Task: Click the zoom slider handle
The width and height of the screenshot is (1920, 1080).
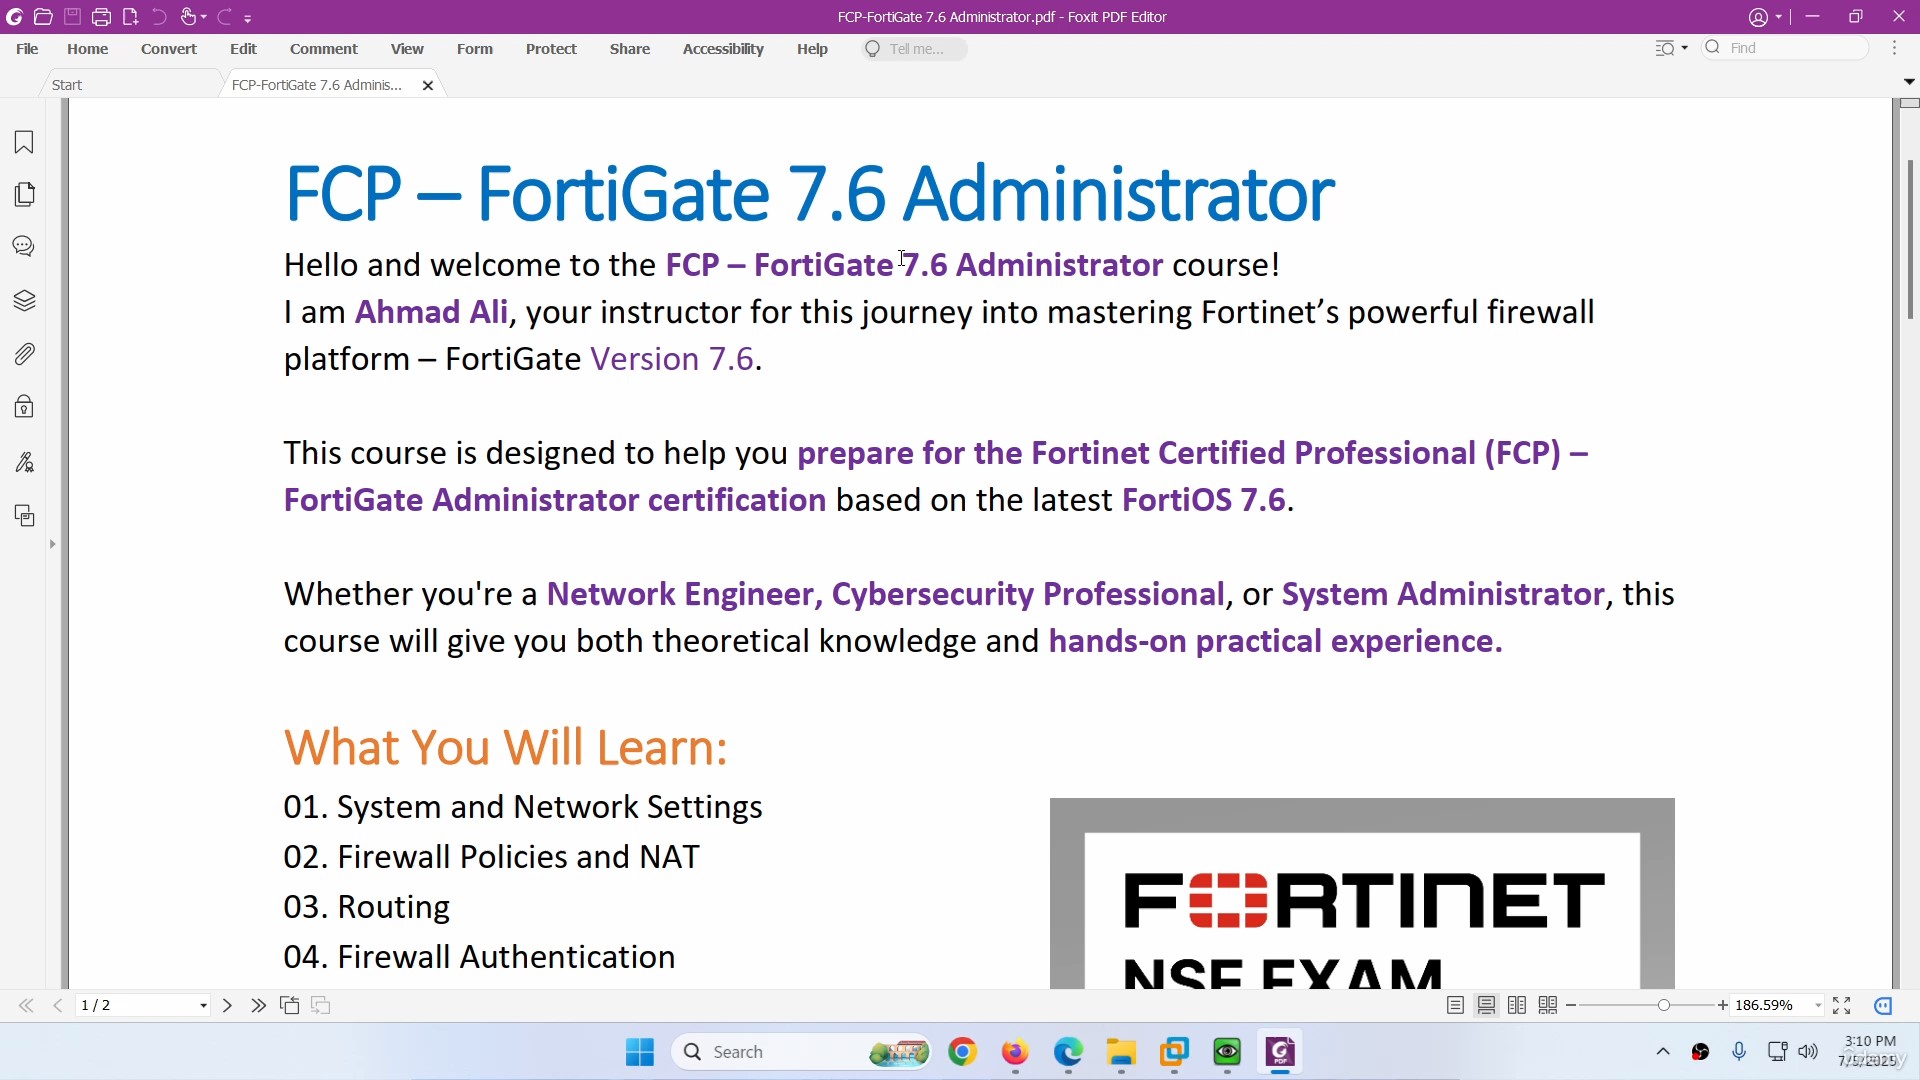Action: pos(1663,1006)
